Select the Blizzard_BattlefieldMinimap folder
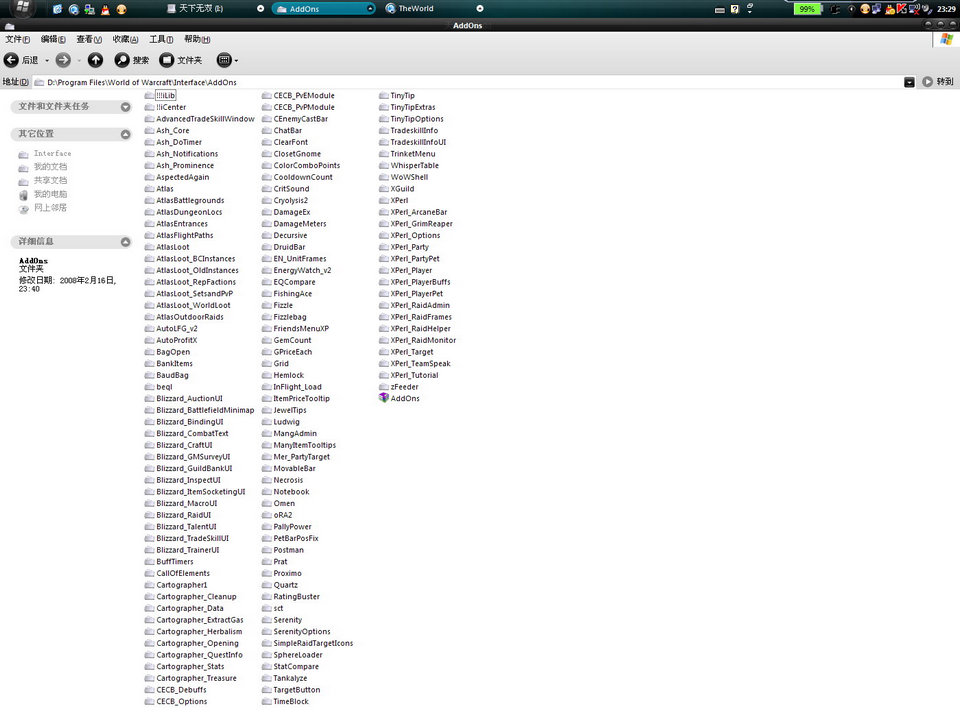960x720 pixels. [200, 410]
